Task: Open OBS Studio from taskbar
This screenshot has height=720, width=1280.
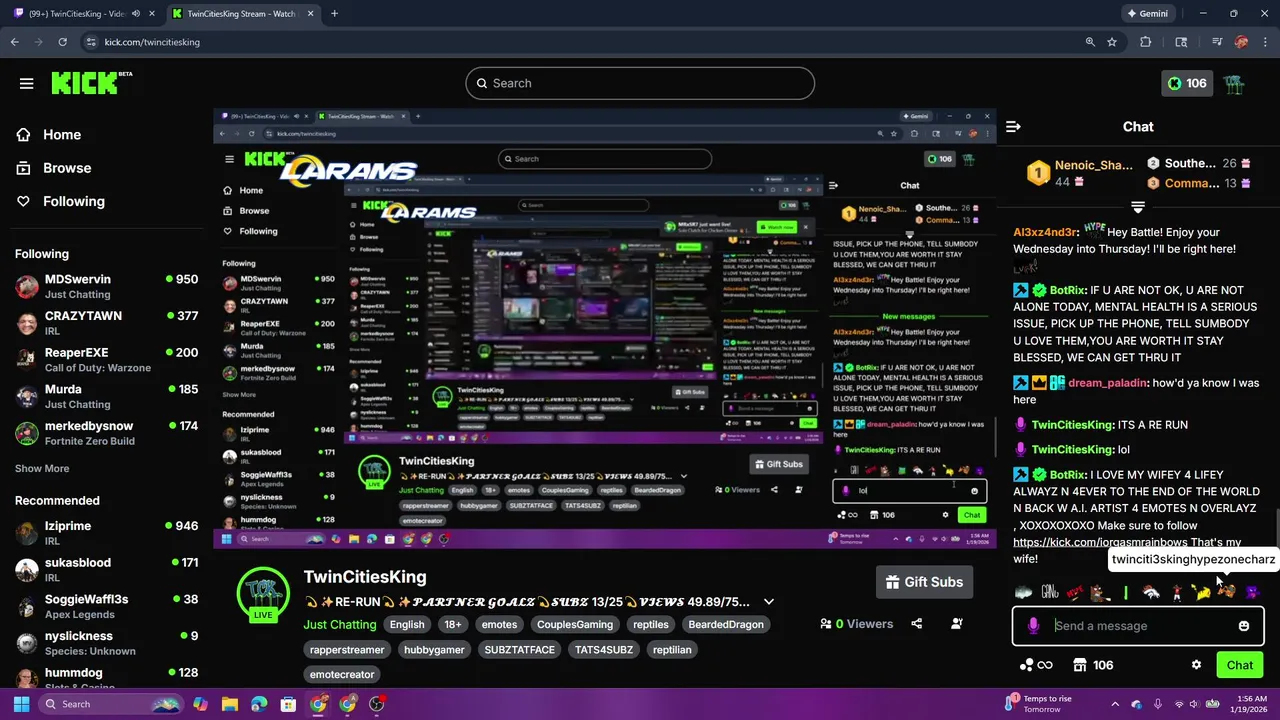Action: (377, 704)
